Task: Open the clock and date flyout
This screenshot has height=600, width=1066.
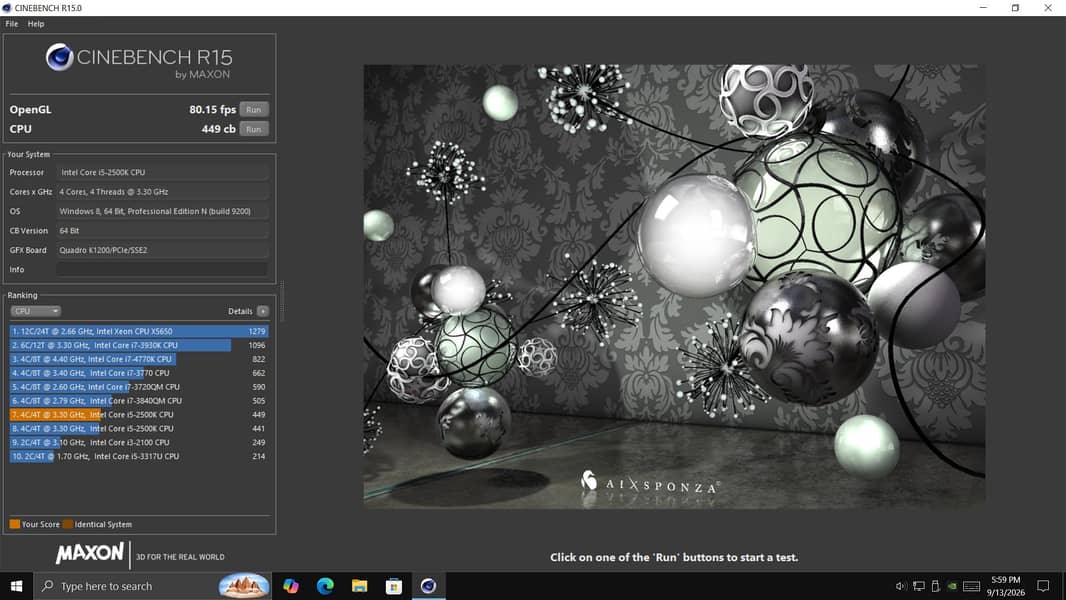Action: pos(1005,586)
